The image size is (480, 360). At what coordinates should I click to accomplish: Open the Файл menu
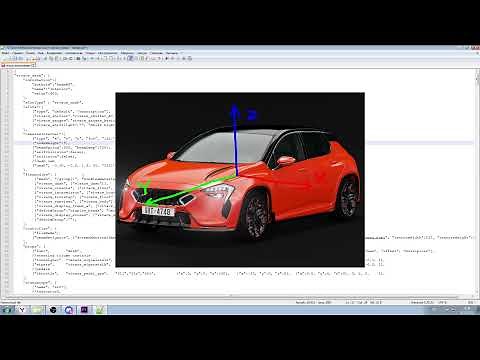click(x=5, y=53)
